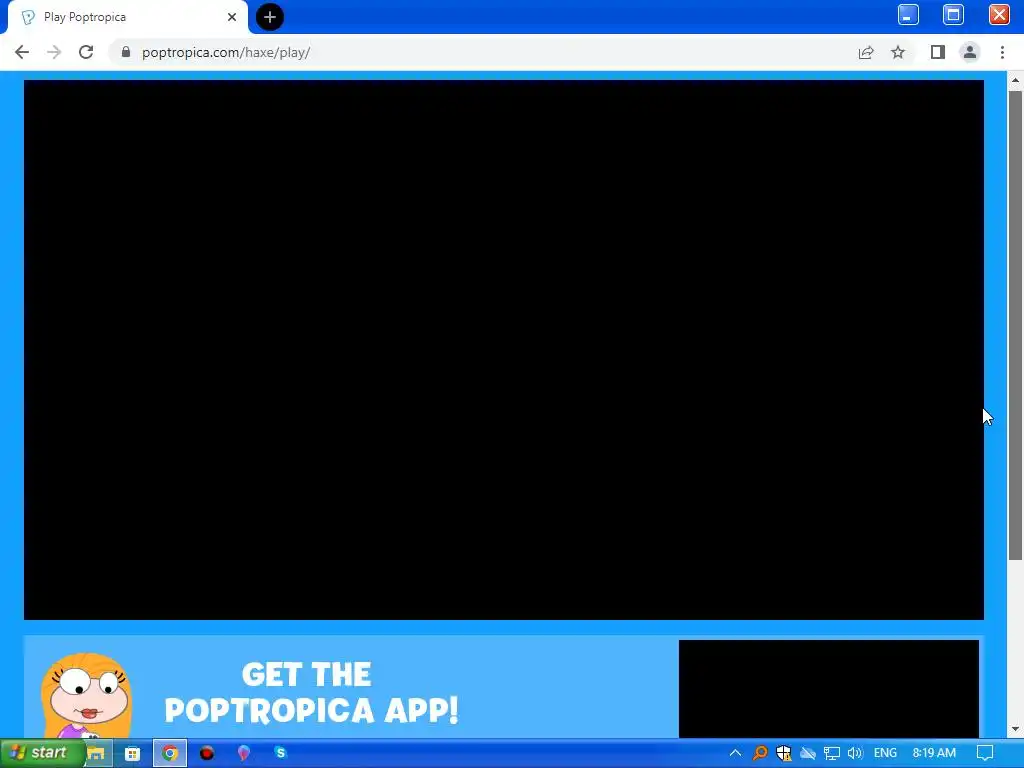
Task: Open network status tray icon
Action: (x=831, y=753)
